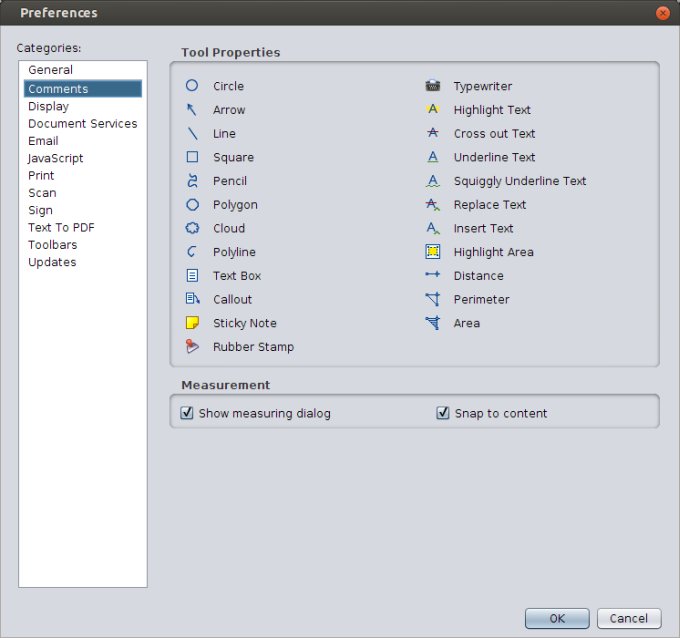Click the Typewriter tool icon
This screenshot has width=680, height=638.
click(x=433, y=85)
